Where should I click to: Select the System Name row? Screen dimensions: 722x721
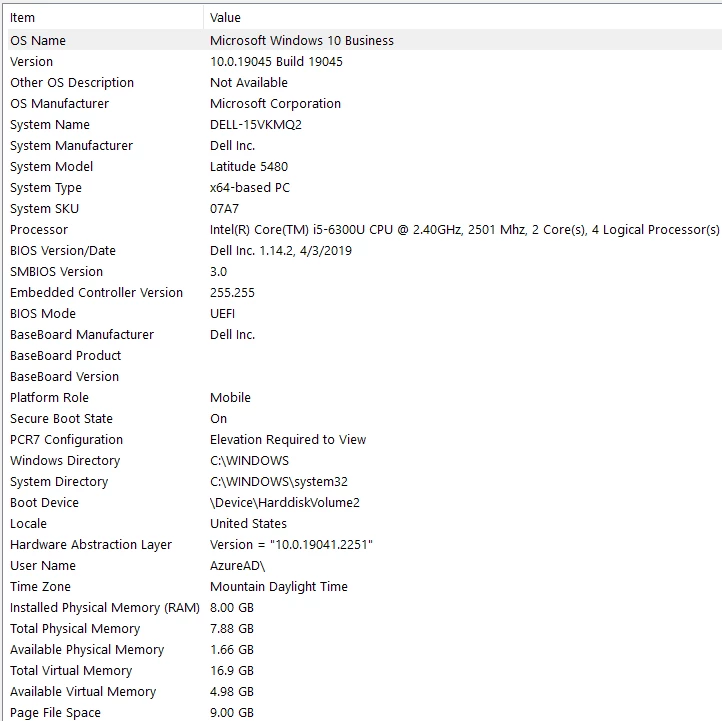50,125
